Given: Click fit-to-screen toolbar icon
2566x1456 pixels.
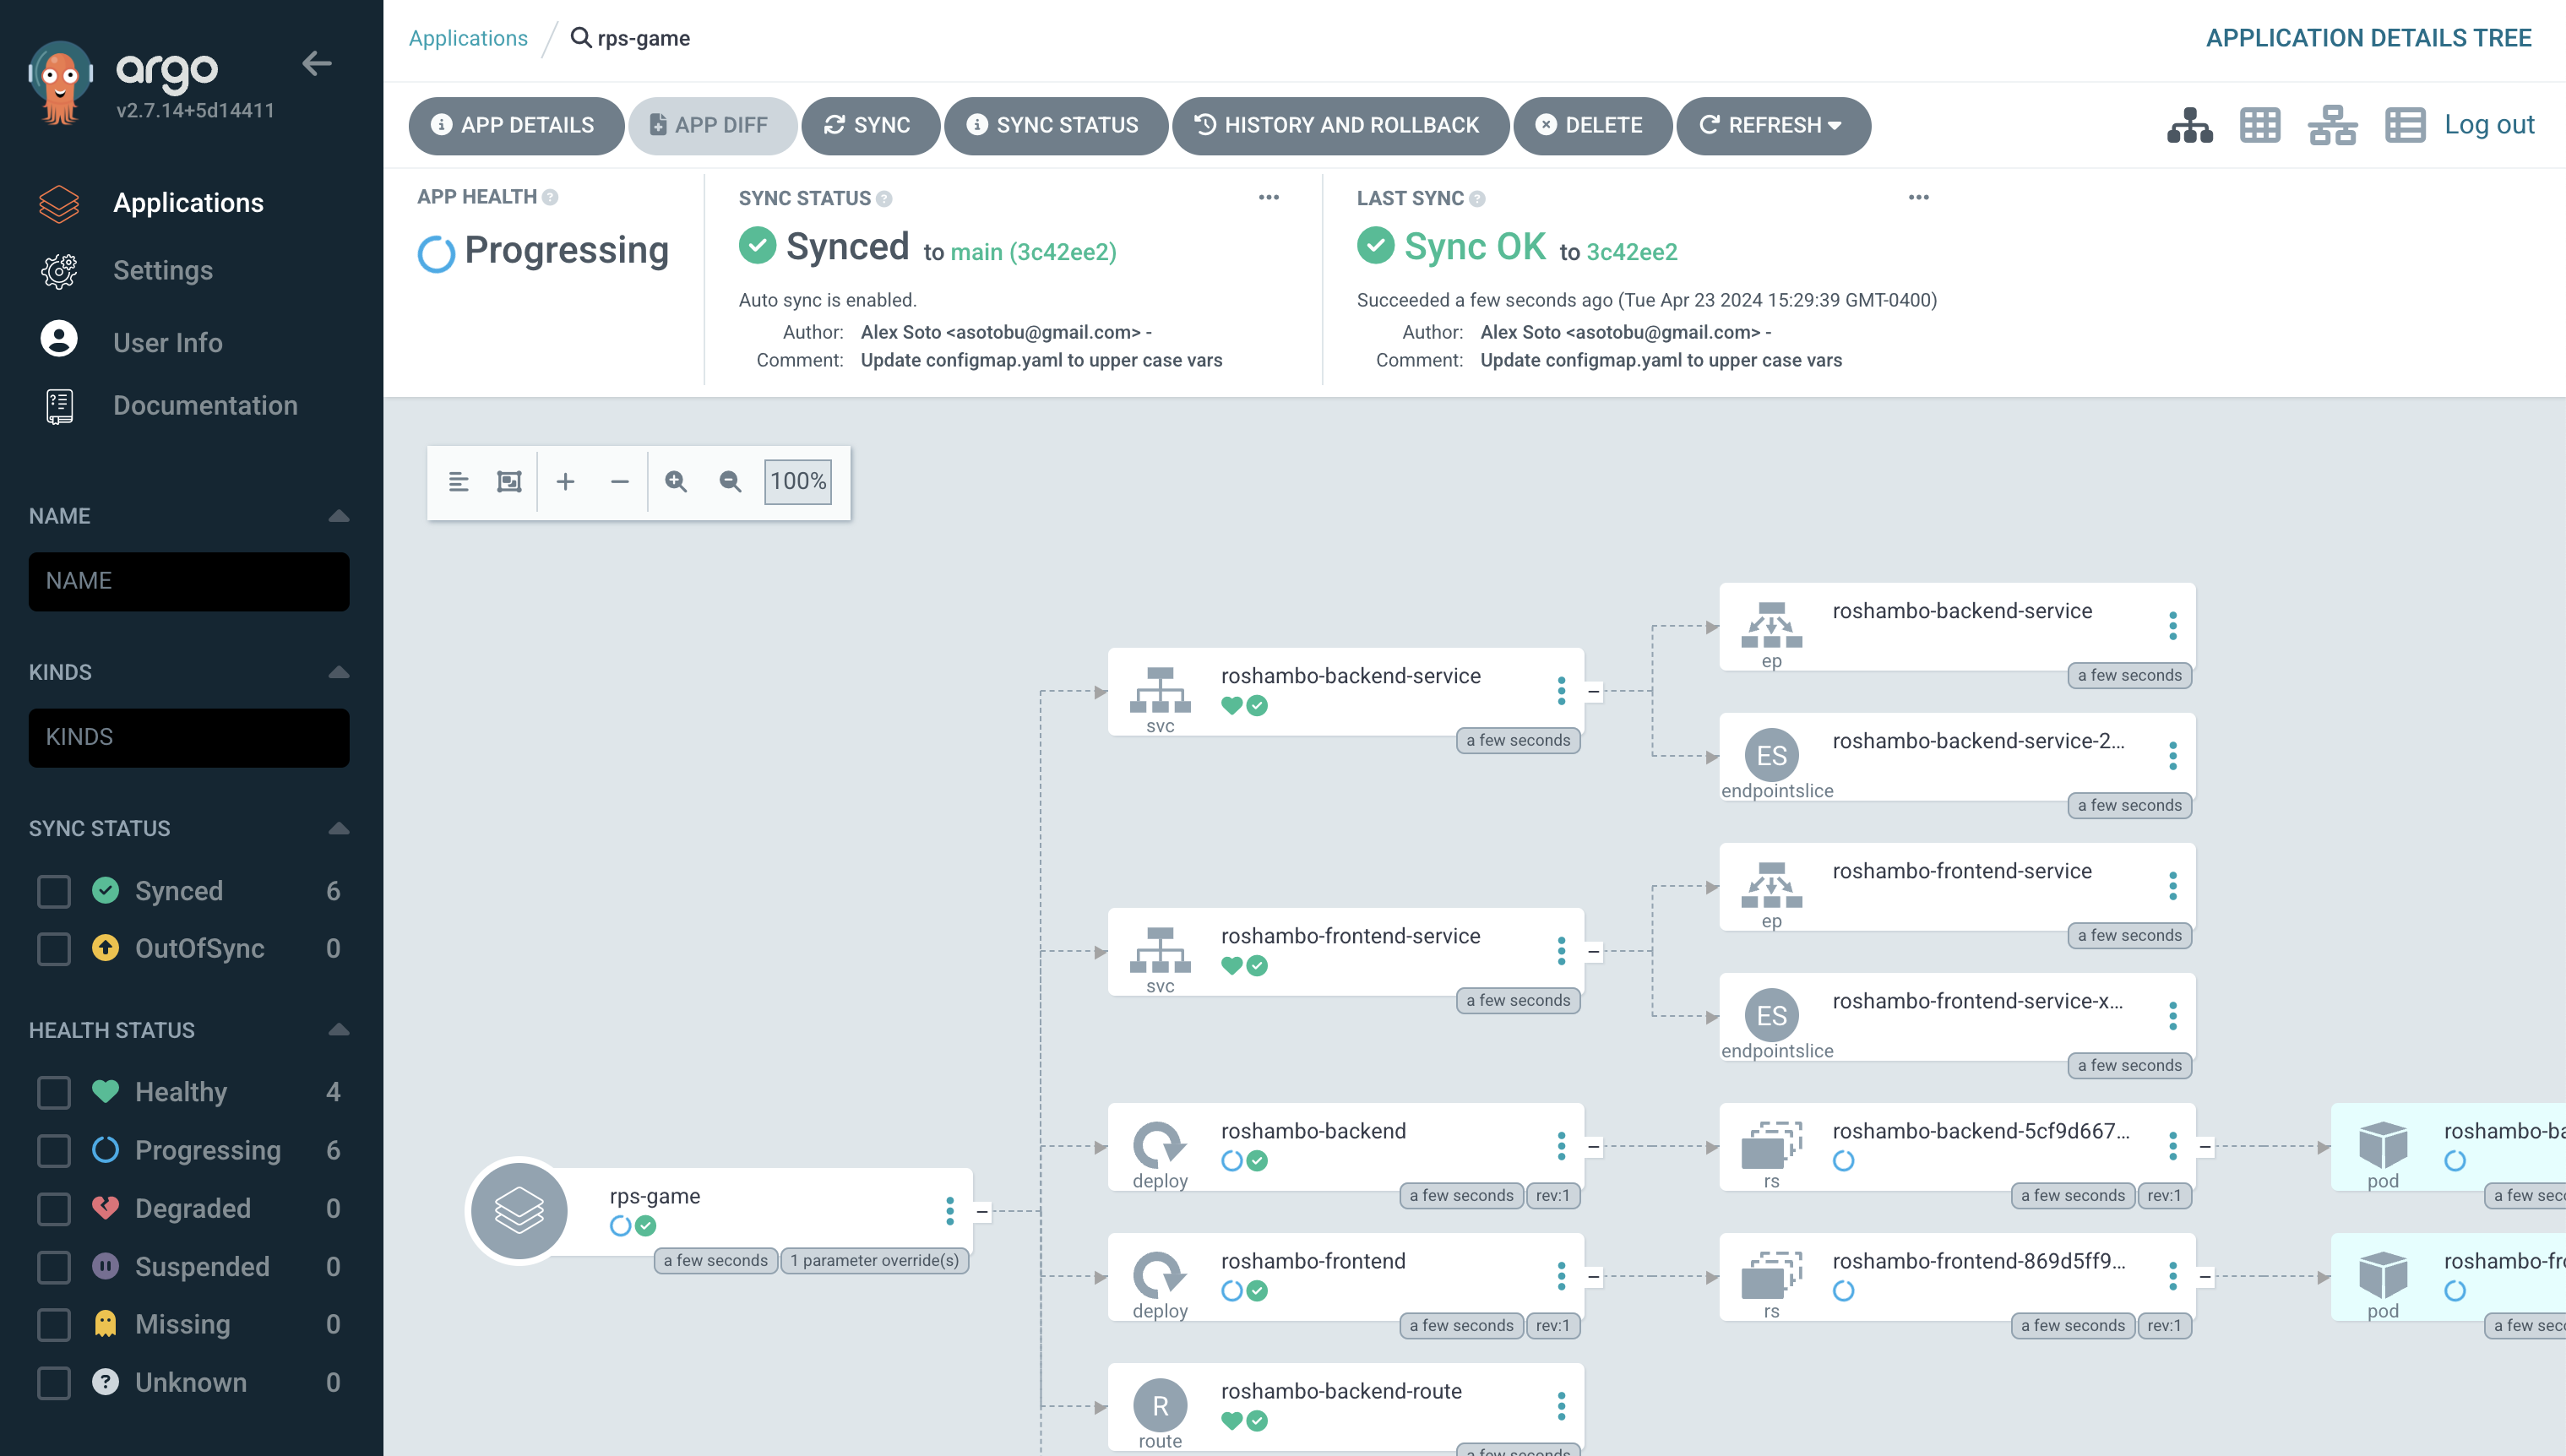Looking at the screenshot, I should click(509, 482).
